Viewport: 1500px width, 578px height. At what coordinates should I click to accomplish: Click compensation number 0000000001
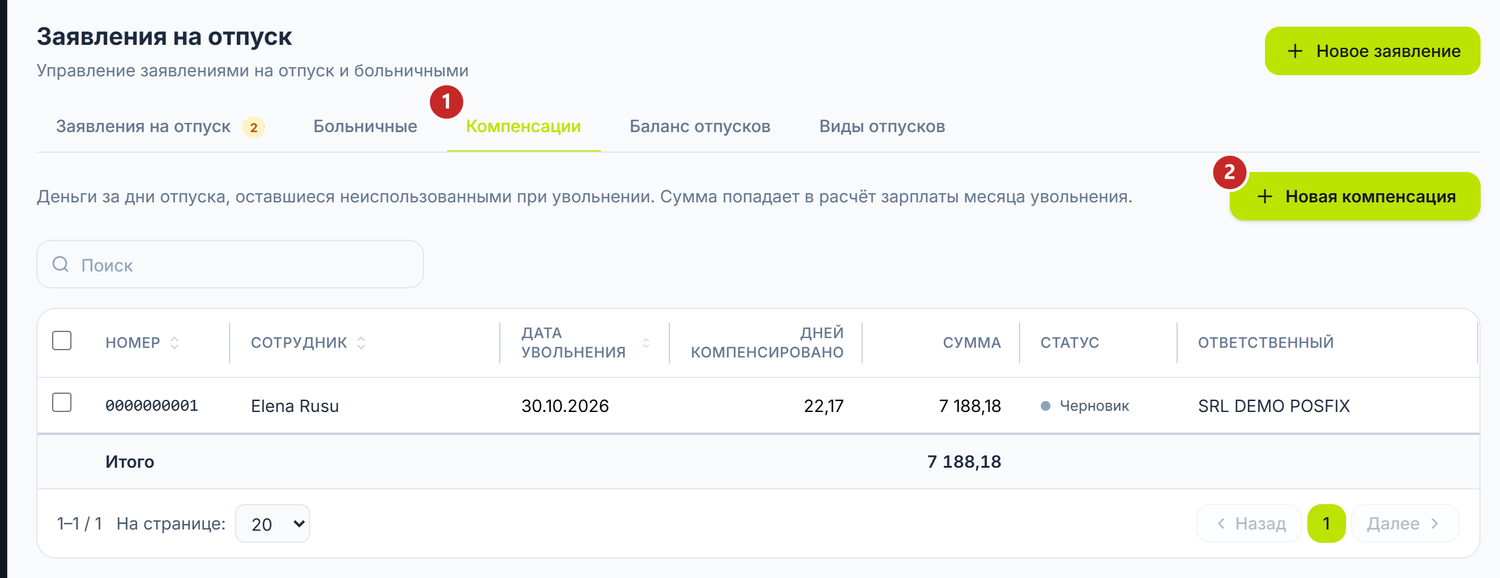click(x=152, y=406)
